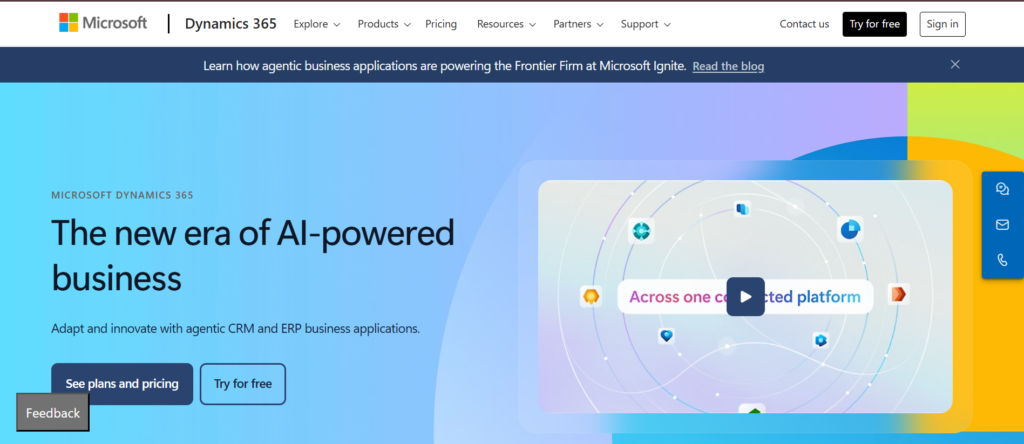Click the email envelope icon
Viewport: 1024px width, 444px height.
1002,225
